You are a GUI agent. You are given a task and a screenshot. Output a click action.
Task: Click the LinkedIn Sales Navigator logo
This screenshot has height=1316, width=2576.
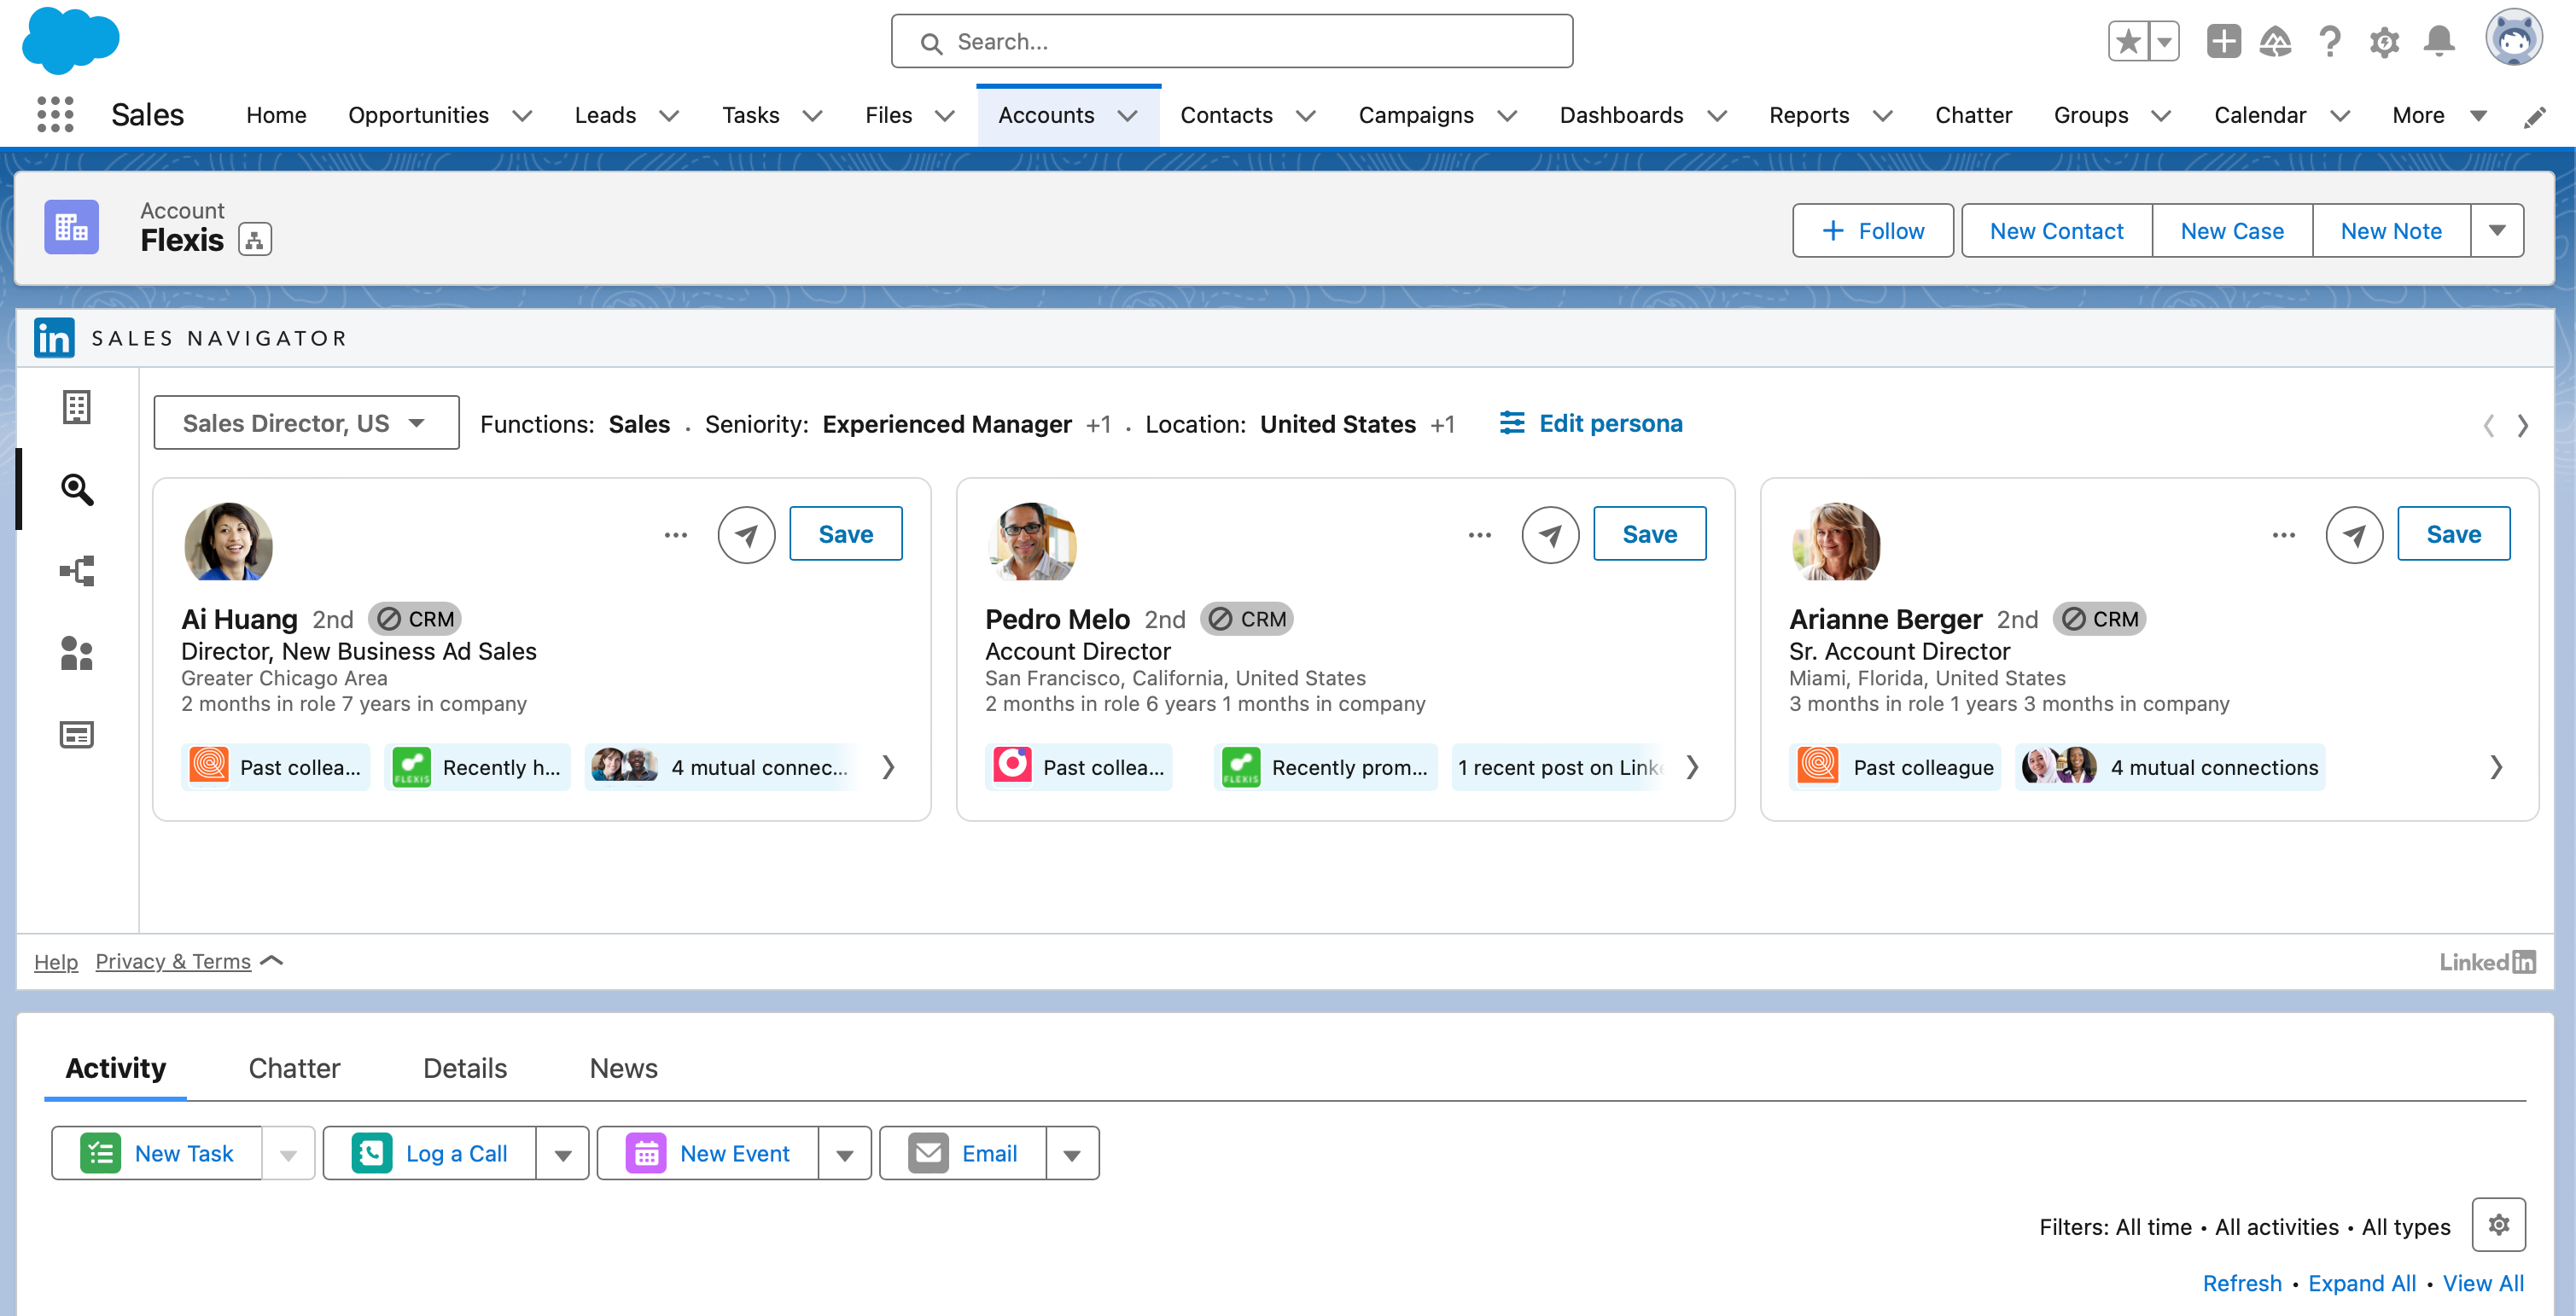pos(54,338)
